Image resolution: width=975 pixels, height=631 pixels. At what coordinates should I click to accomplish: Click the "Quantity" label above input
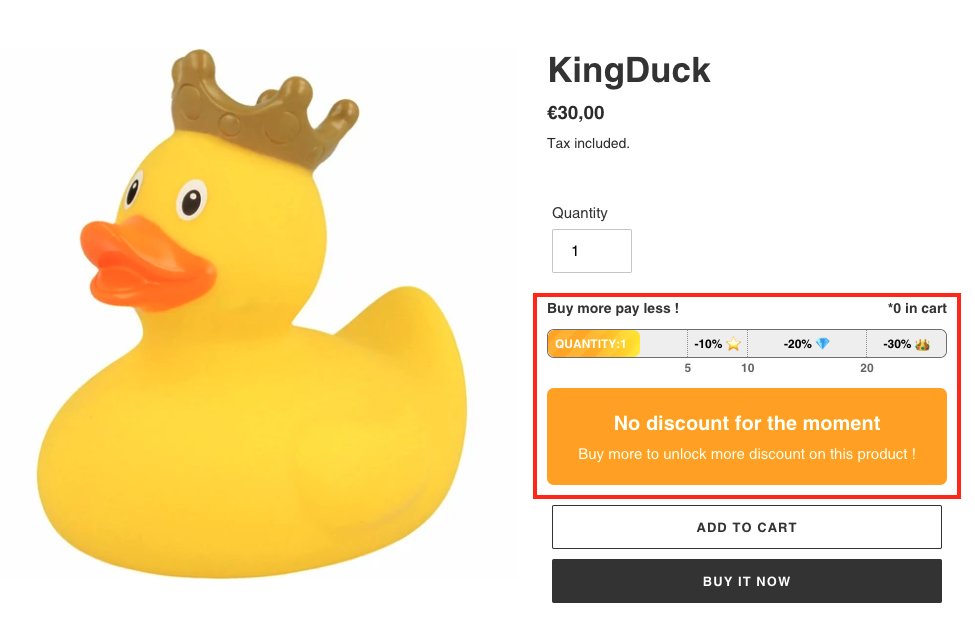(x=580, y=213)
